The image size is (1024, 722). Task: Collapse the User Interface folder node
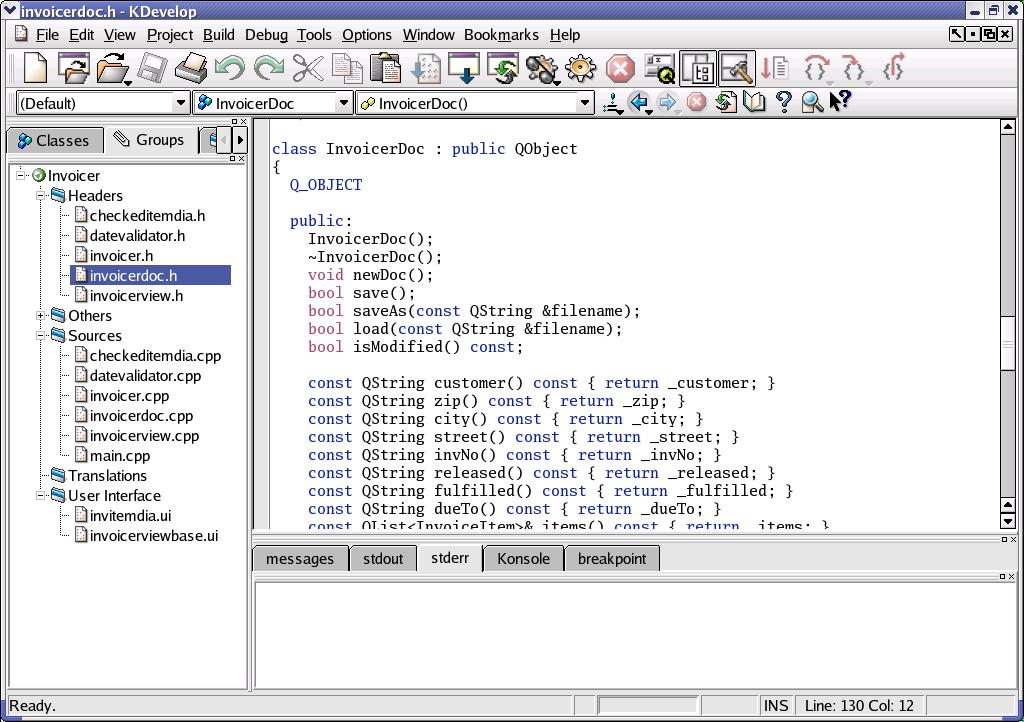40,495
